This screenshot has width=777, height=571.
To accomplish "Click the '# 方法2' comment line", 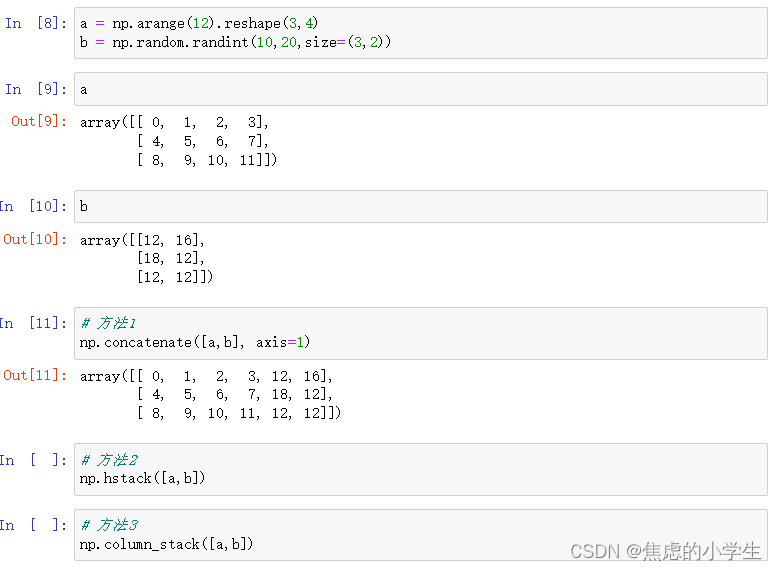I will point(109,460).
